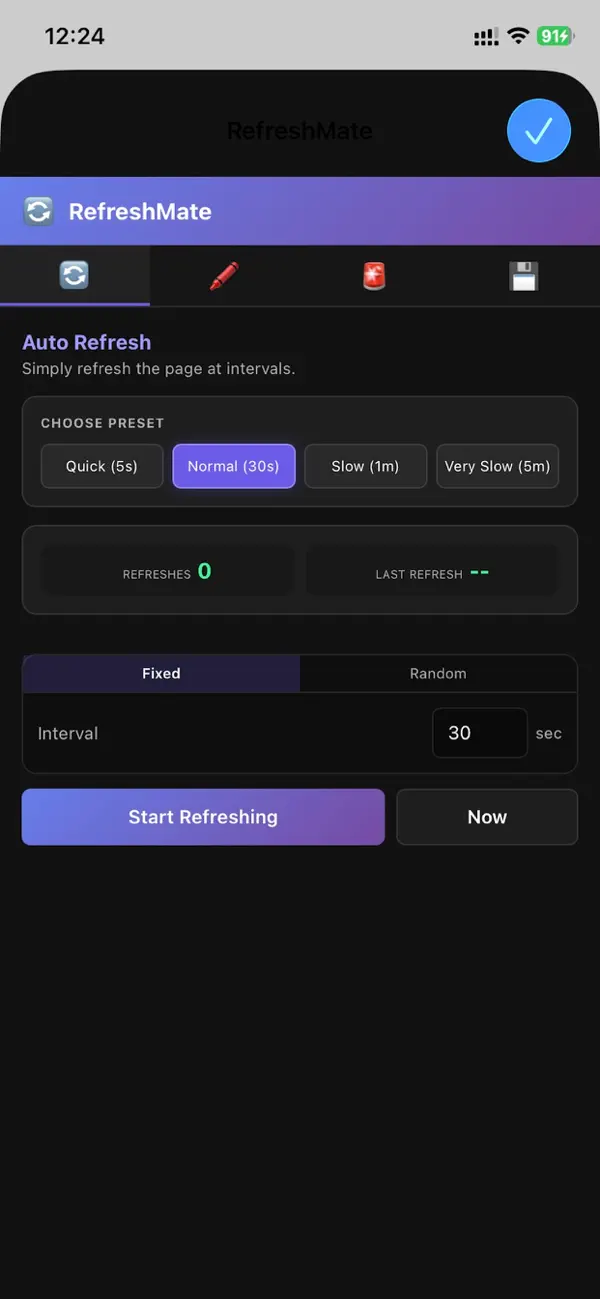Click Now to refresh immediately

point(487,817)
